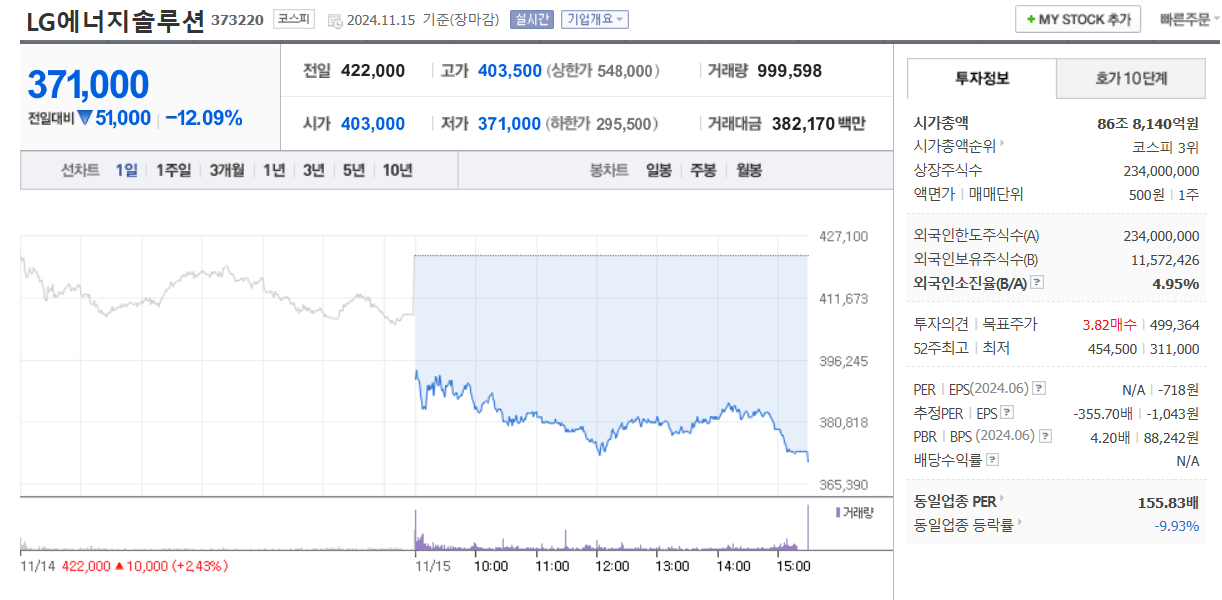Select the 투자정보 tab
Screen dimensions: 1222x600
pyautogui.click(x=981, y=78)
